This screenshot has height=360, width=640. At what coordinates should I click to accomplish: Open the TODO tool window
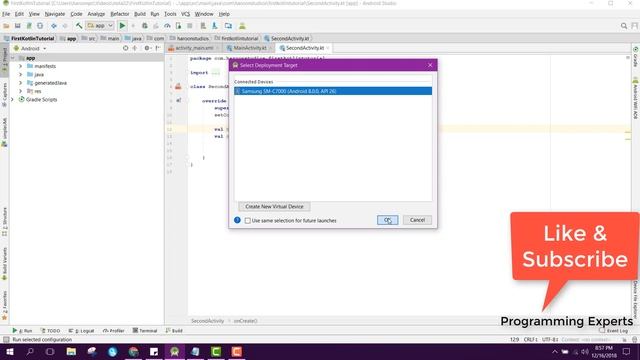[50, 331]
